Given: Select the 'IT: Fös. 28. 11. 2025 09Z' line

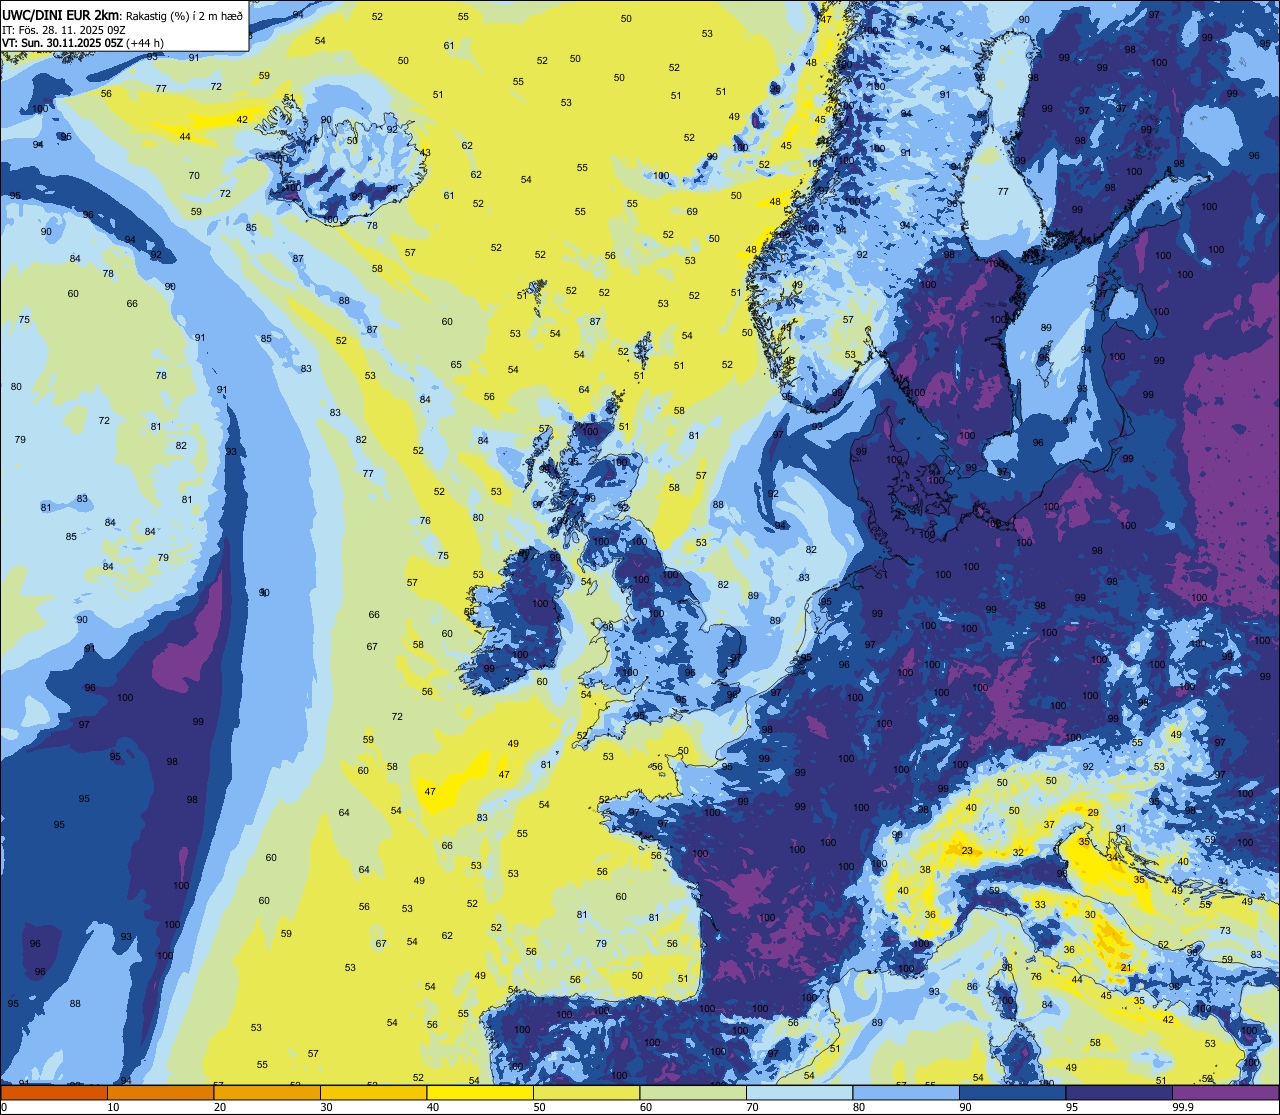Looking at the screenshot, I should pos(63,29).
